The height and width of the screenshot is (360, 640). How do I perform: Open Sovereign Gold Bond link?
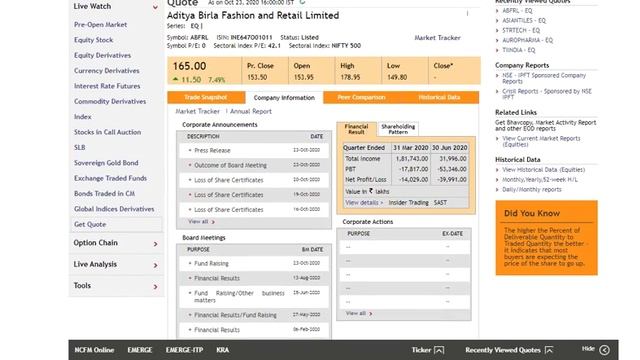pyautogui.click(x=106, y=163)
